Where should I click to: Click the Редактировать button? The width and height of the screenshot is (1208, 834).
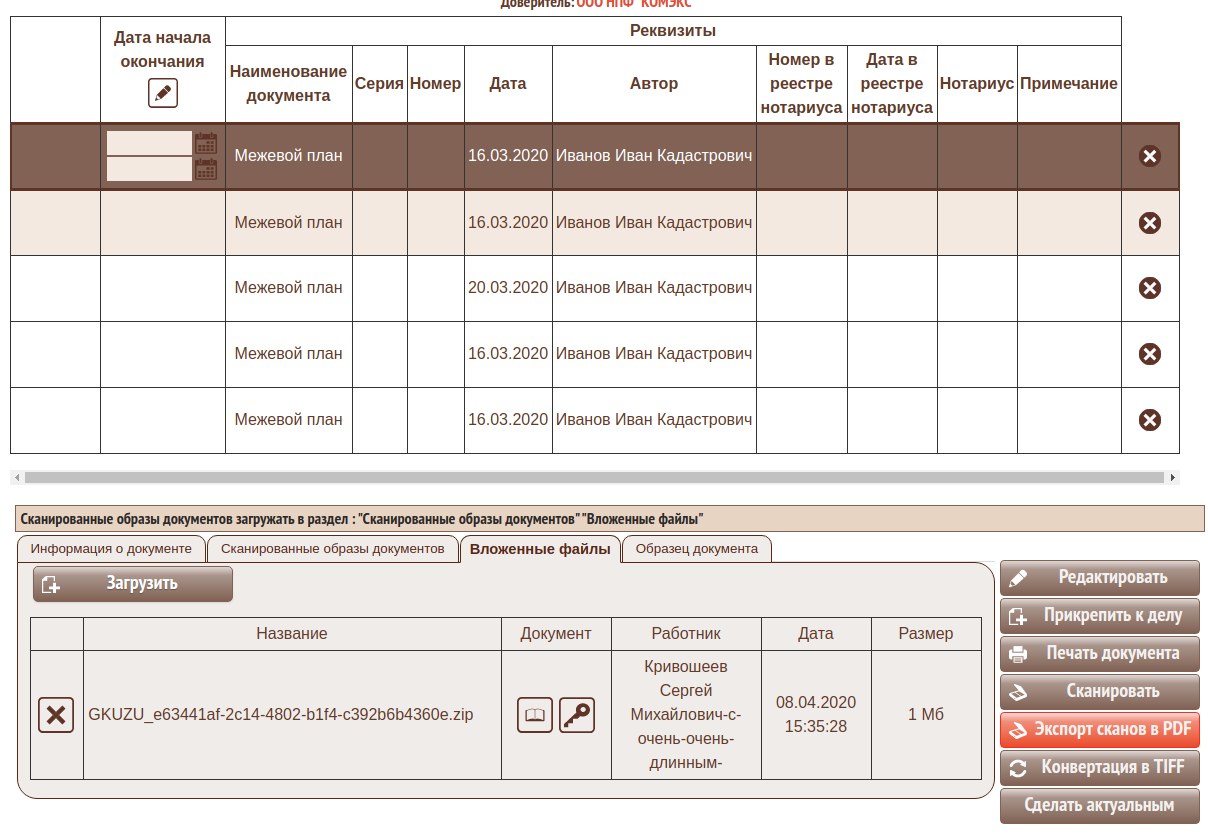[1099, 578]
